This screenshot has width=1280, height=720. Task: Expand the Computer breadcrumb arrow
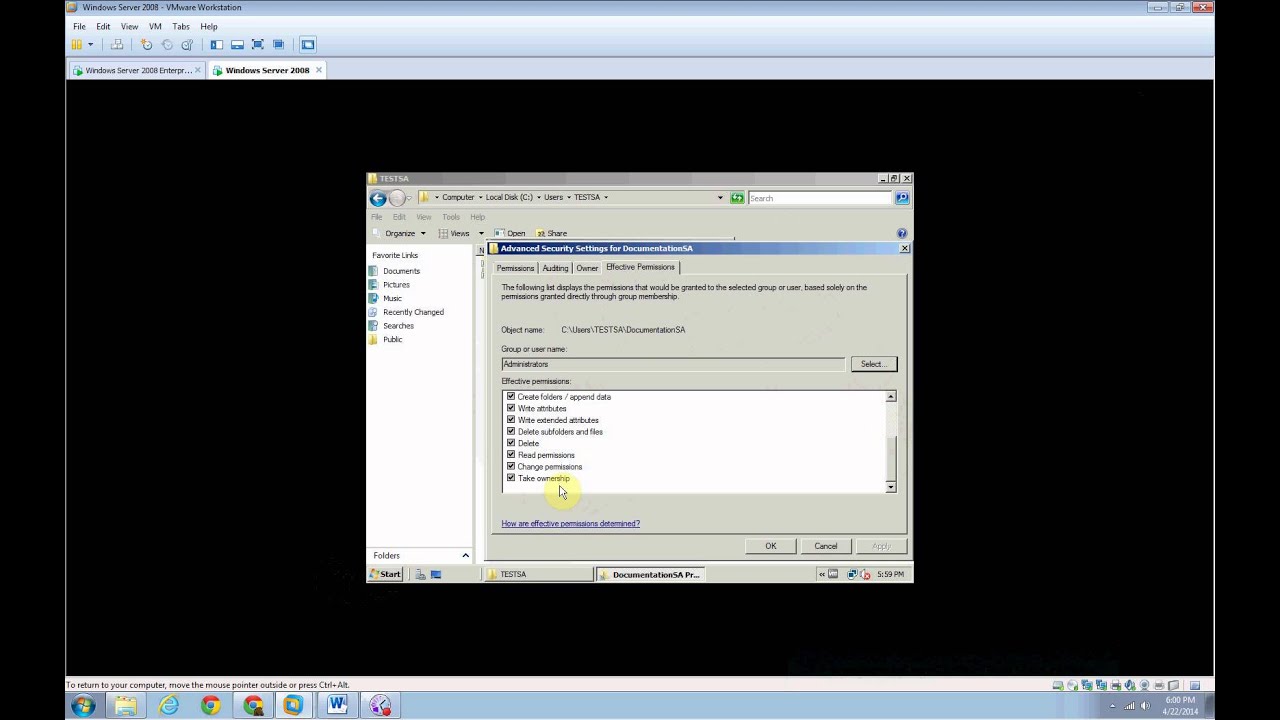click(480, 197)
